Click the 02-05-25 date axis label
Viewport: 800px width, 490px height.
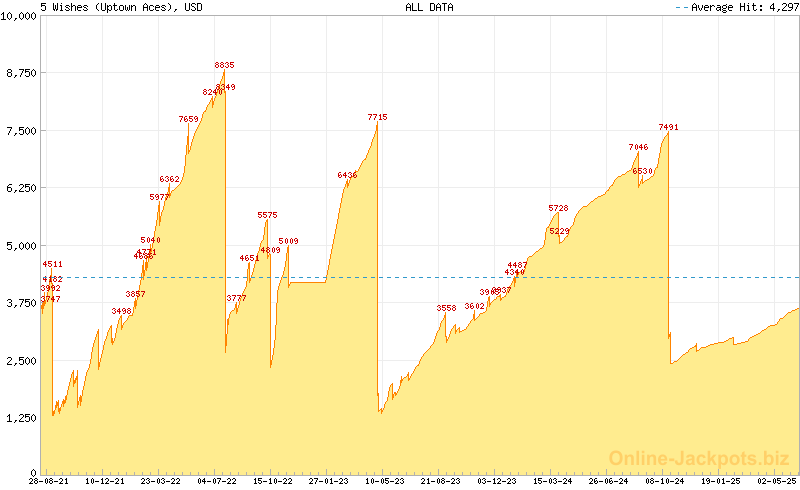coord(776,481)
